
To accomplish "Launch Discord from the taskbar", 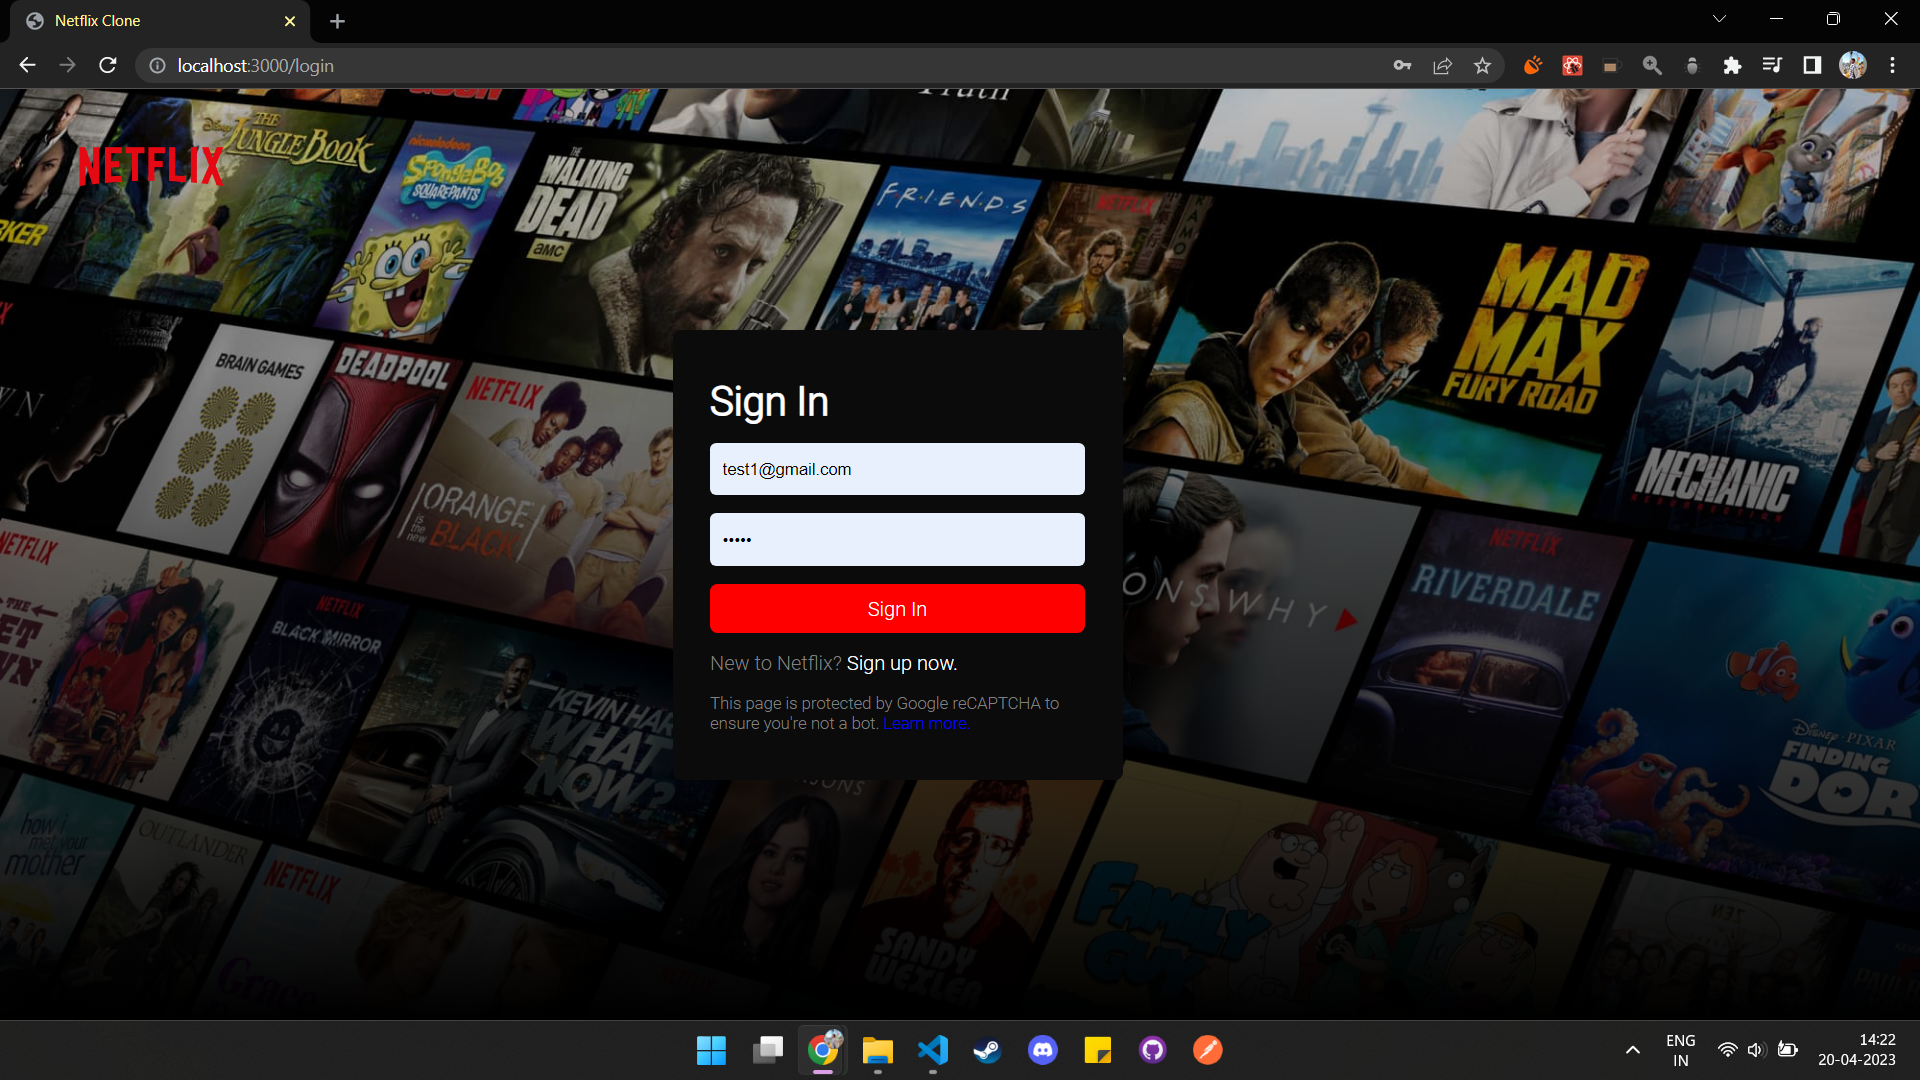I will point(1043,1050).
